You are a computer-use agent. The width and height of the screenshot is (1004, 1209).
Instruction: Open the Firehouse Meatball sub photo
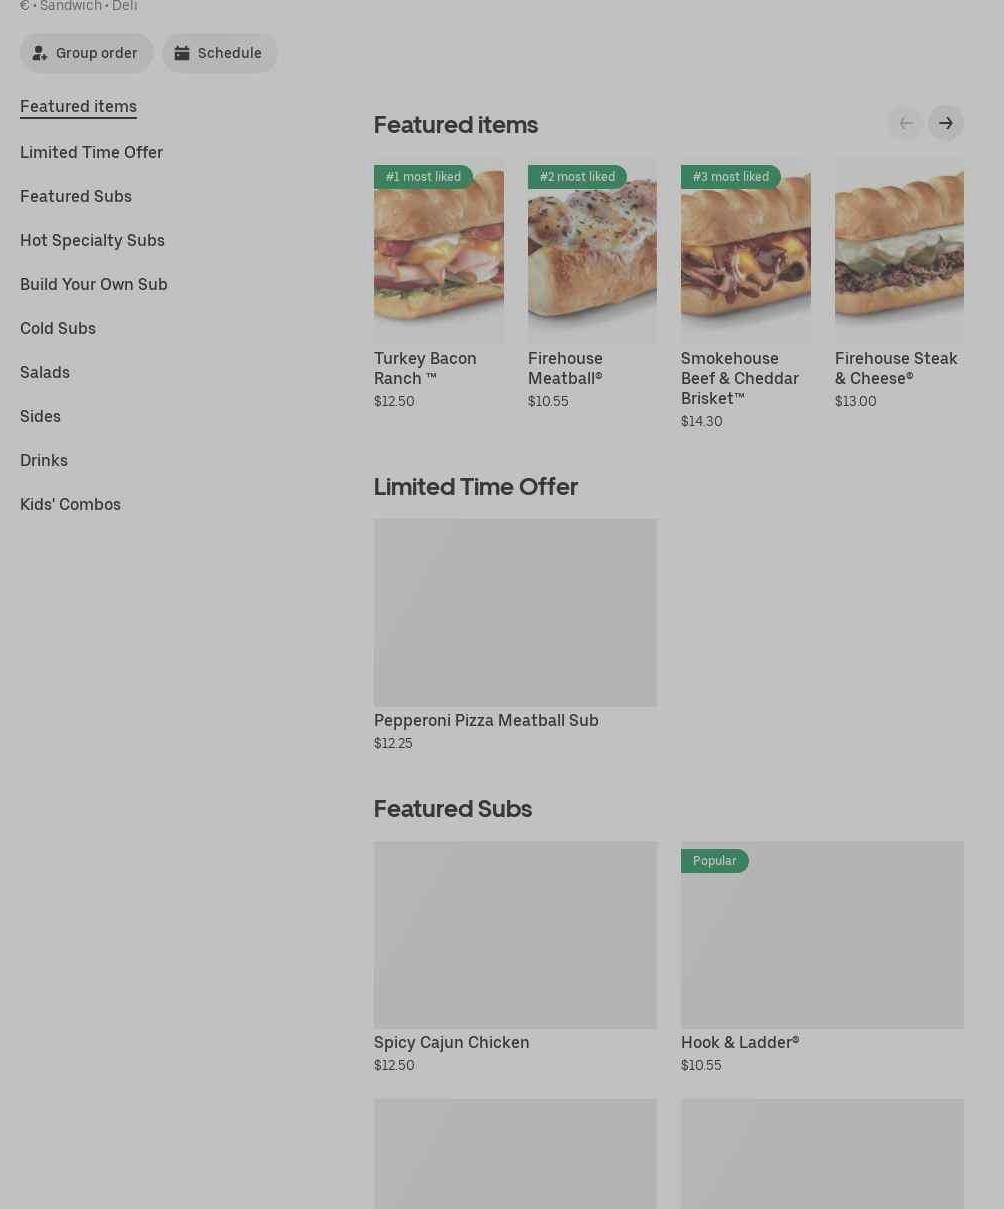592,251
